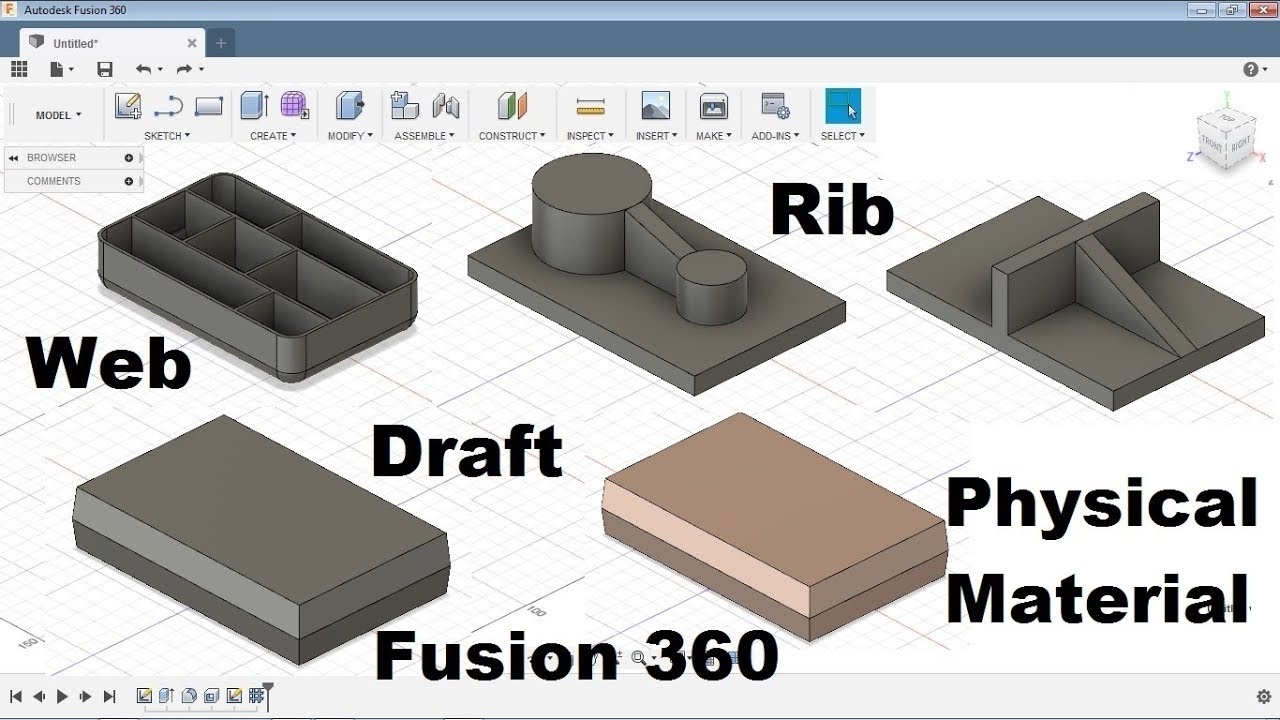Click the New Component icon
Screen dimensions: 1280x720
click(405, 106)
